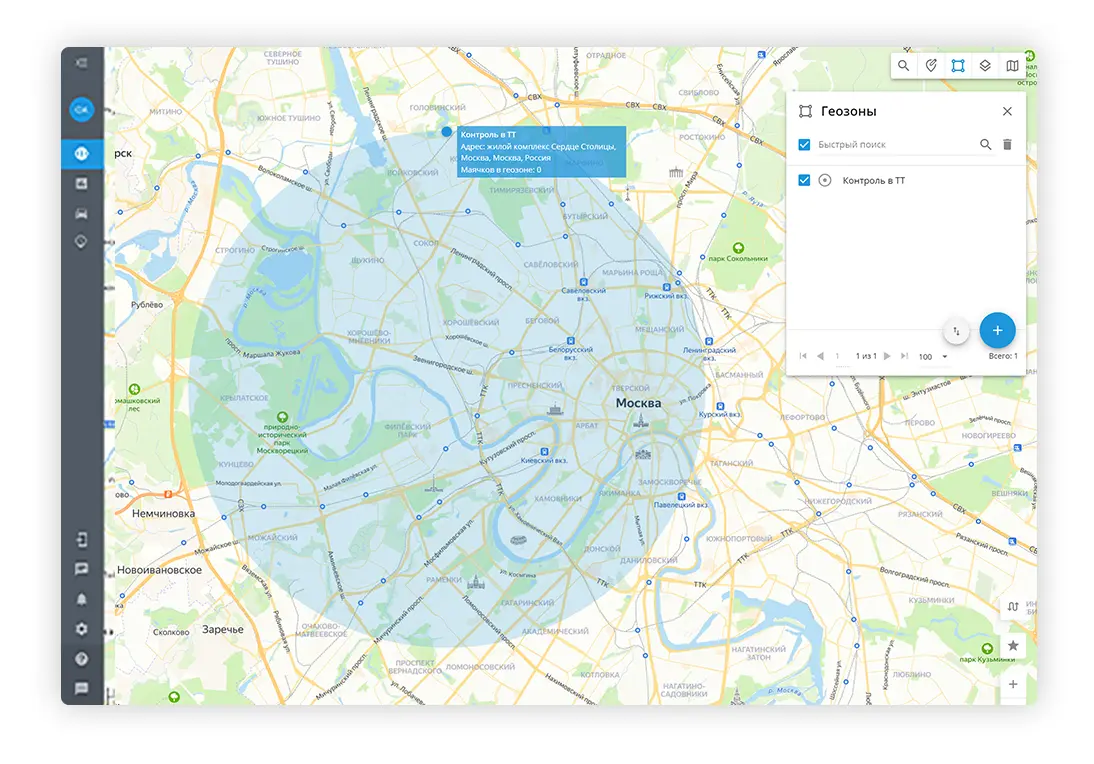Collapse the left sidebar menu

[81, 63]
